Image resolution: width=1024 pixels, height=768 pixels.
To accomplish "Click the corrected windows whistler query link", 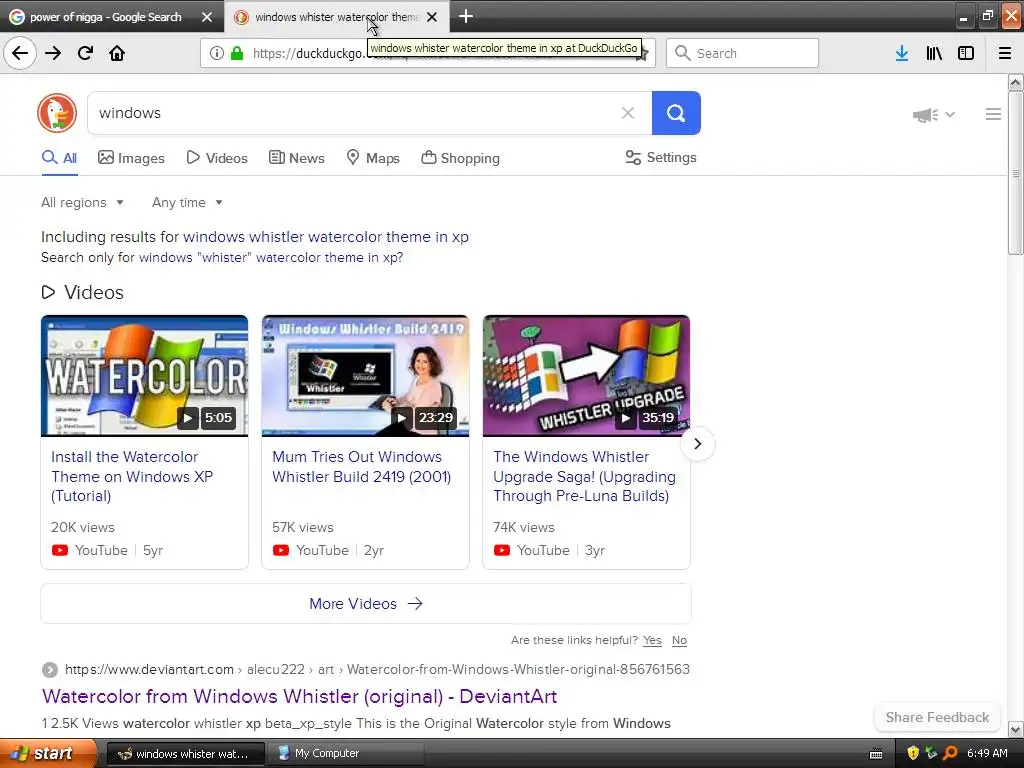I will click(326, 236).
